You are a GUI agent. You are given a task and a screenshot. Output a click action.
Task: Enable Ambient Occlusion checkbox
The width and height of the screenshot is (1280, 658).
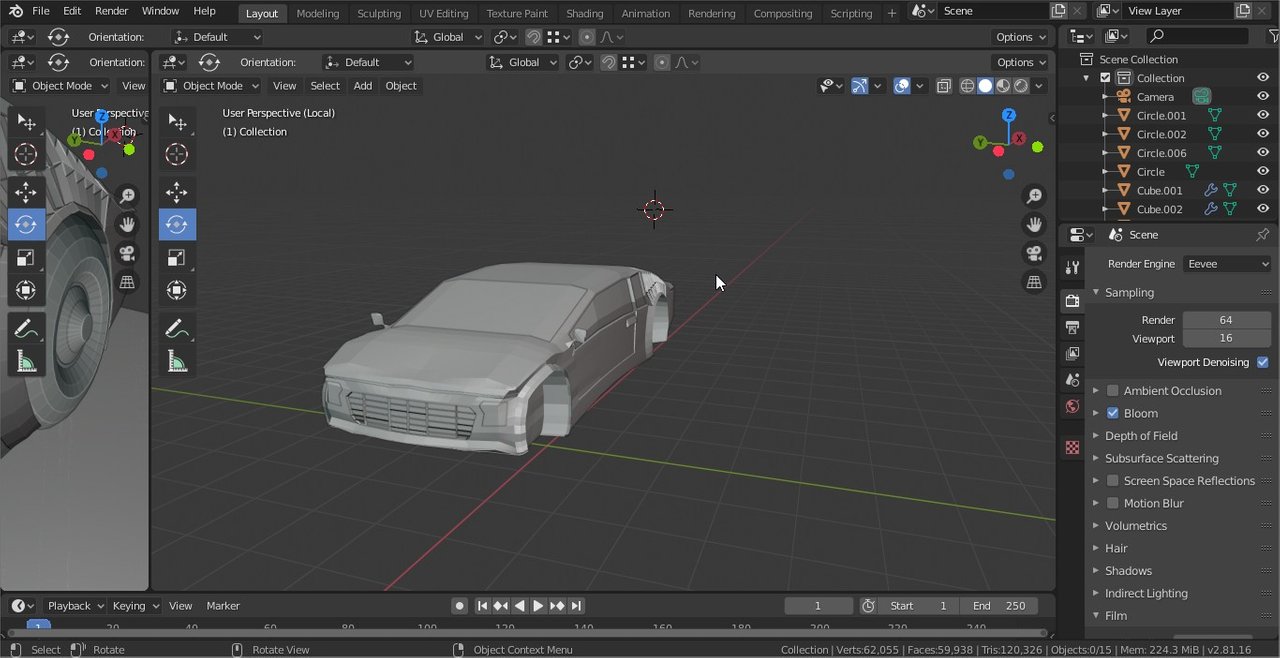(1112, 391)
